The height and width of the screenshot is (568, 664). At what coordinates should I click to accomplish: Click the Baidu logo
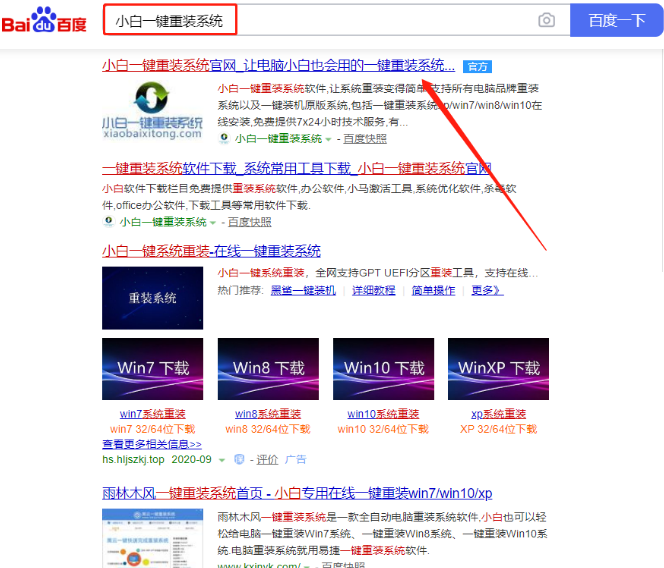pos(44,20)
